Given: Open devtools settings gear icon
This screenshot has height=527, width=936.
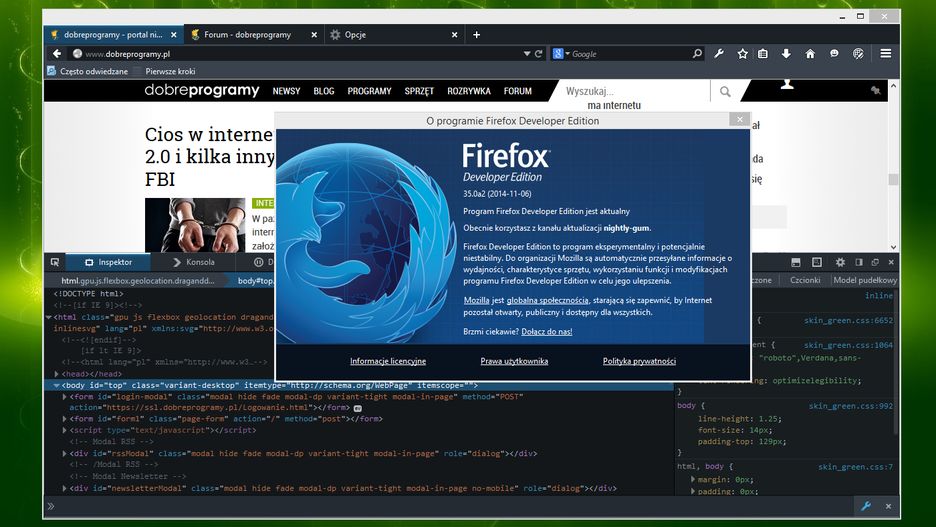Looking at the screenshot, I should pos(840,262).
